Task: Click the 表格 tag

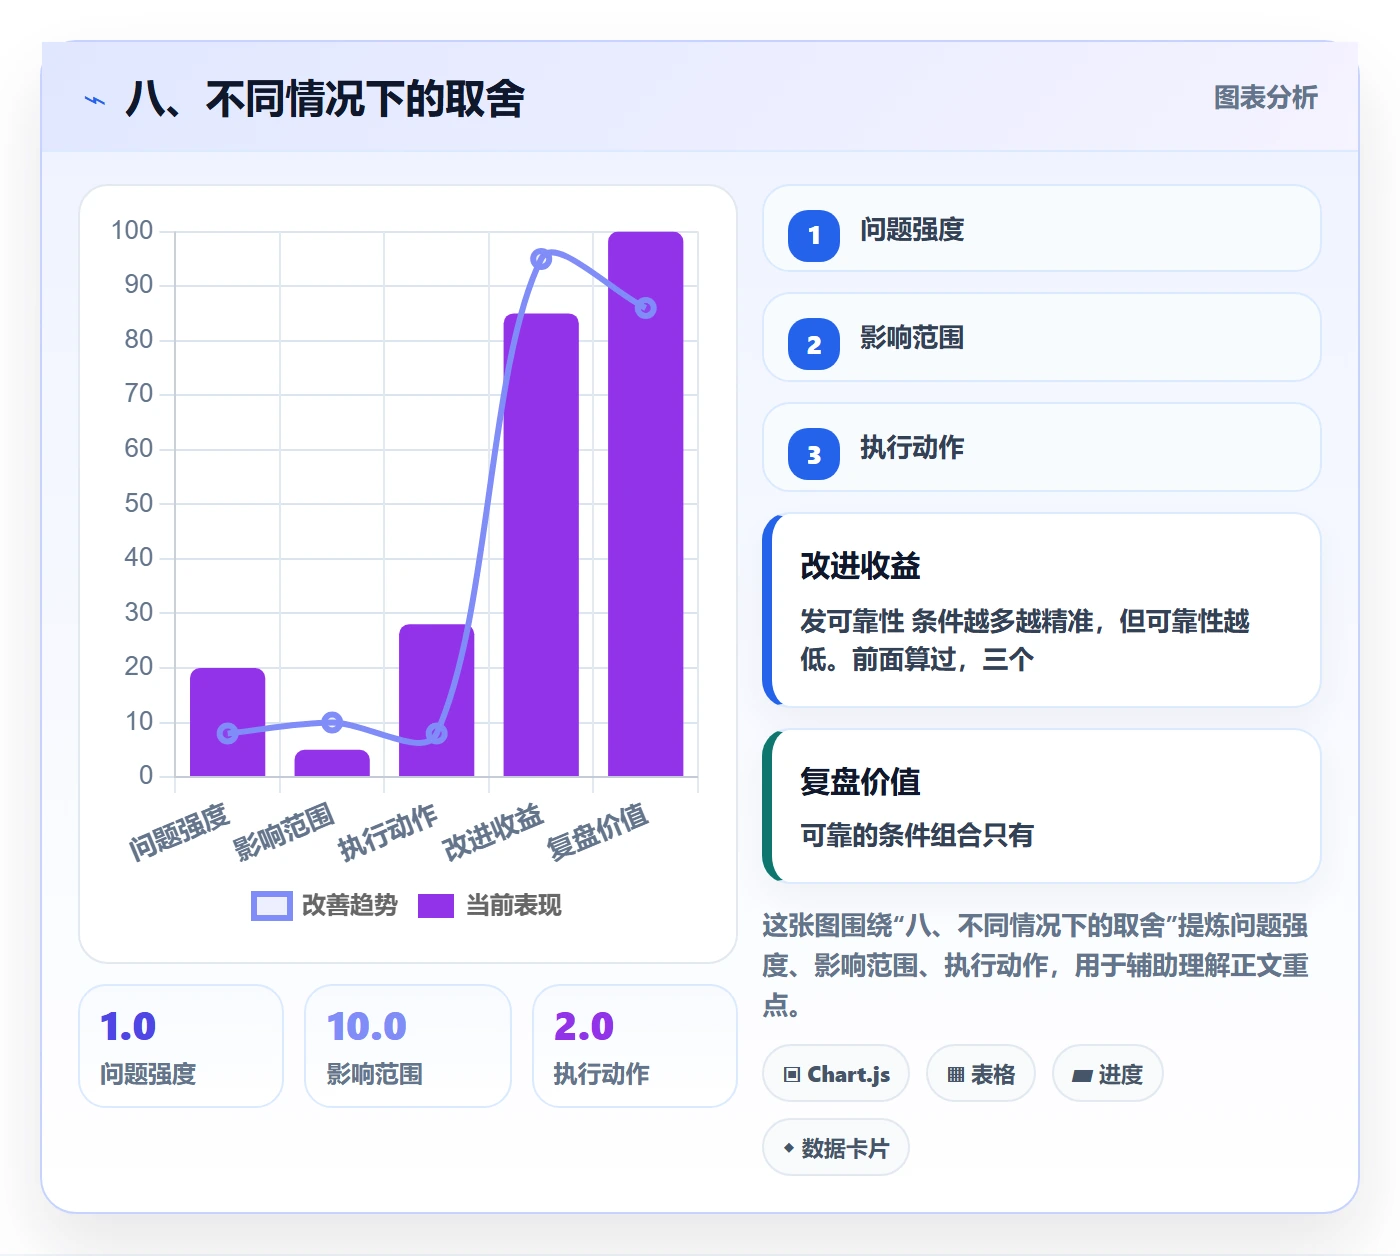Action: [x=981, y=1074]
